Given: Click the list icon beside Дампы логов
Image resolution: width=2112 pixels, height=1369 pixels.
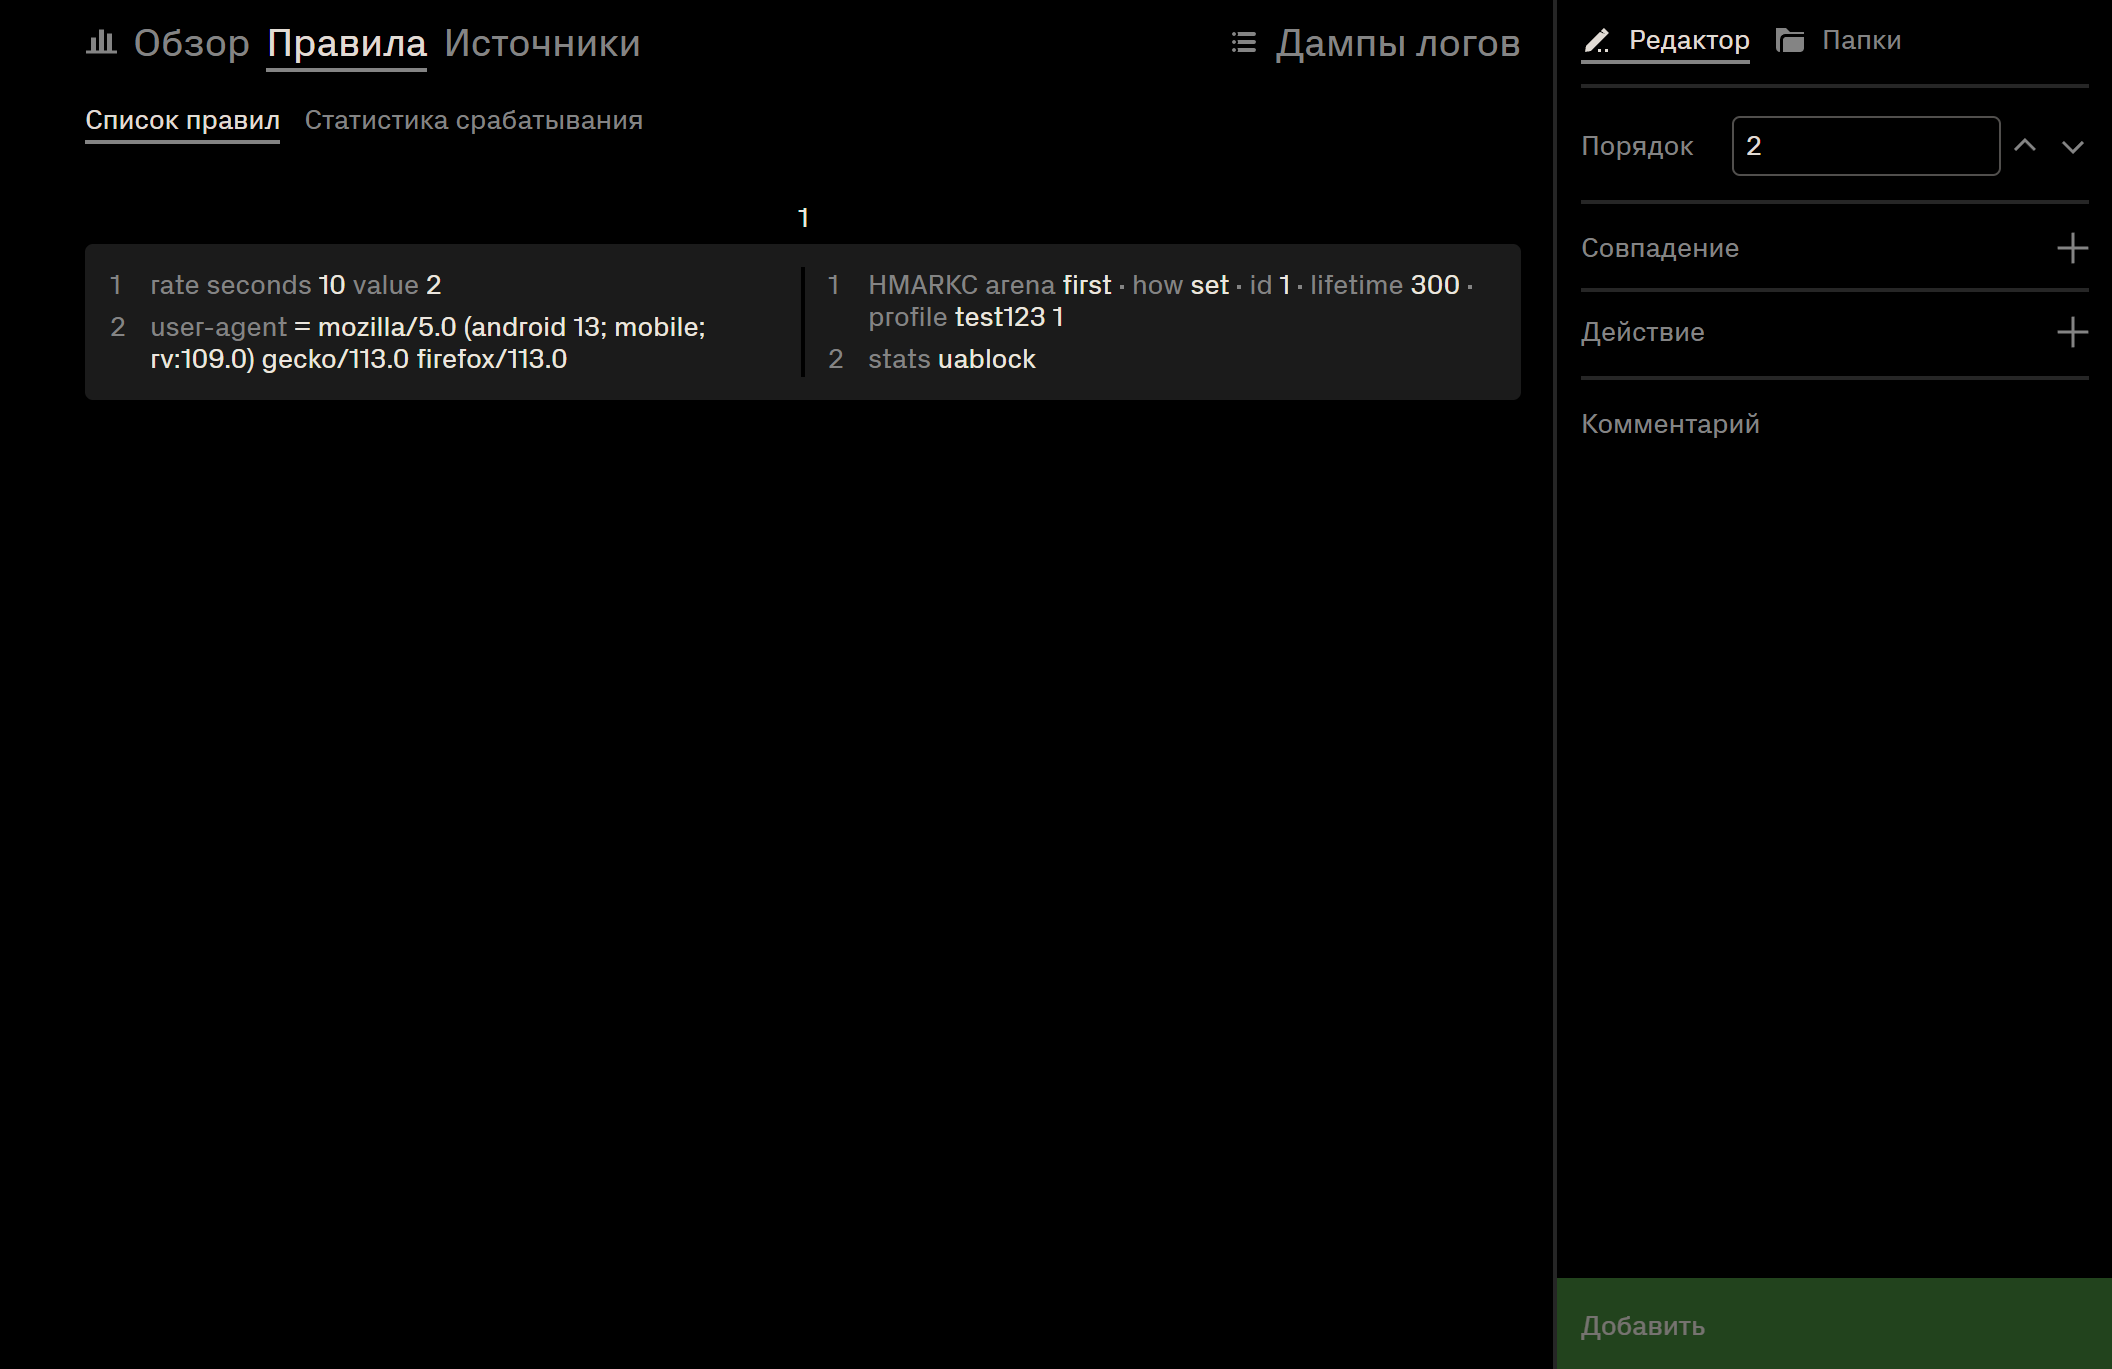Looking at the screenshot, I should pyautogui.click(x=1243, y=42).
